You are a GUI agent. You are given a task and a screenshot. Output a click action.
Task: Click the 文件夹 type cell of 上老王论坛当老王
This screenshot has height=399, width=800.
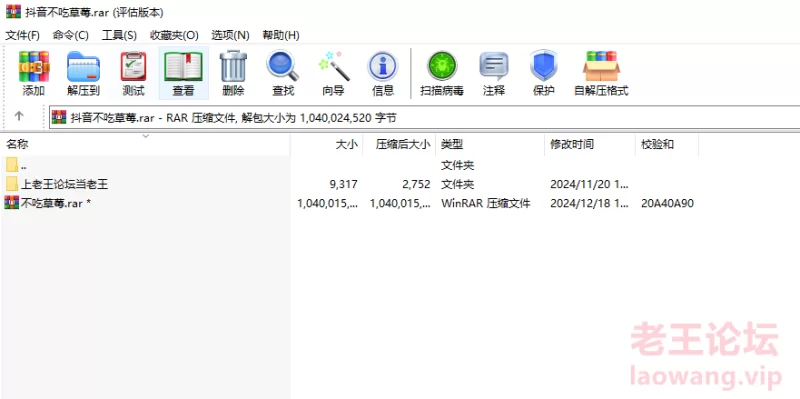click(458, 184)
